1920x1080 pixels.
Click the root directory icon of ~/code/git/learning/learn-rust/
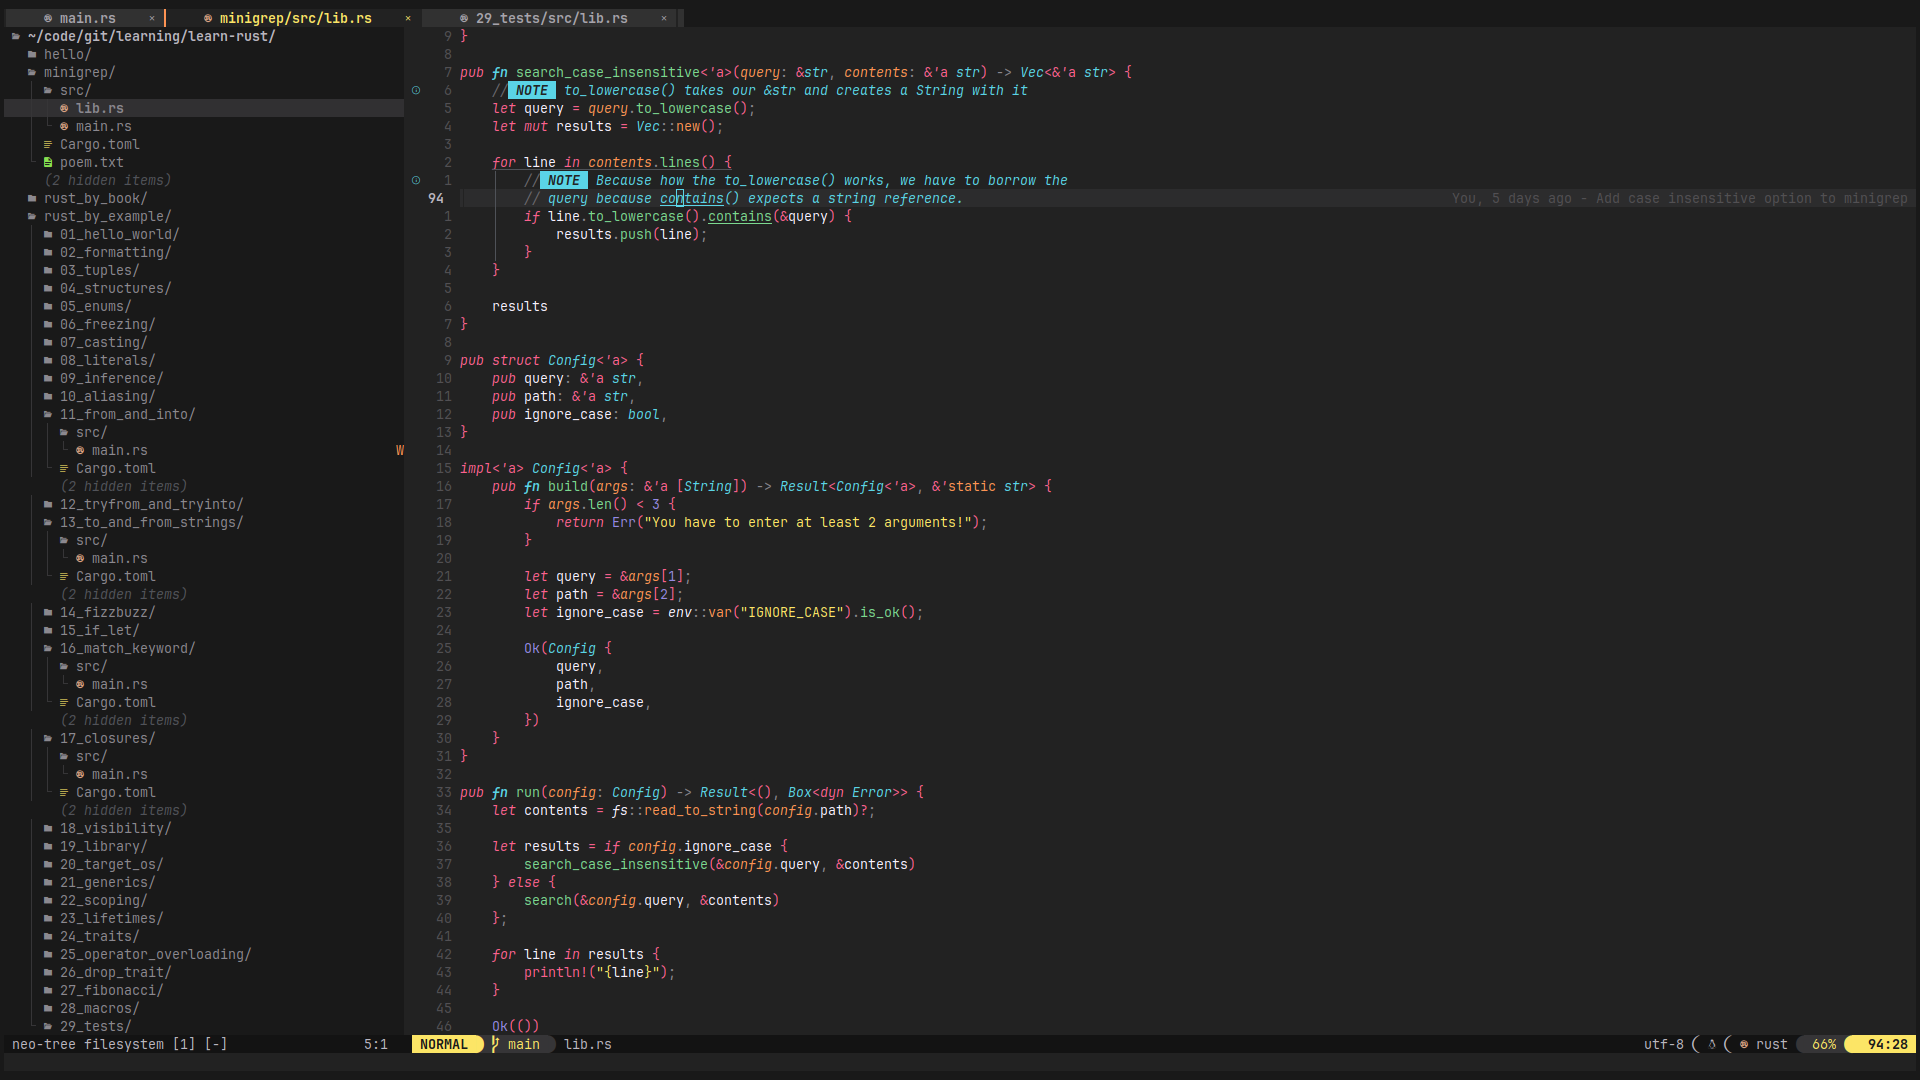coord(16,36)
